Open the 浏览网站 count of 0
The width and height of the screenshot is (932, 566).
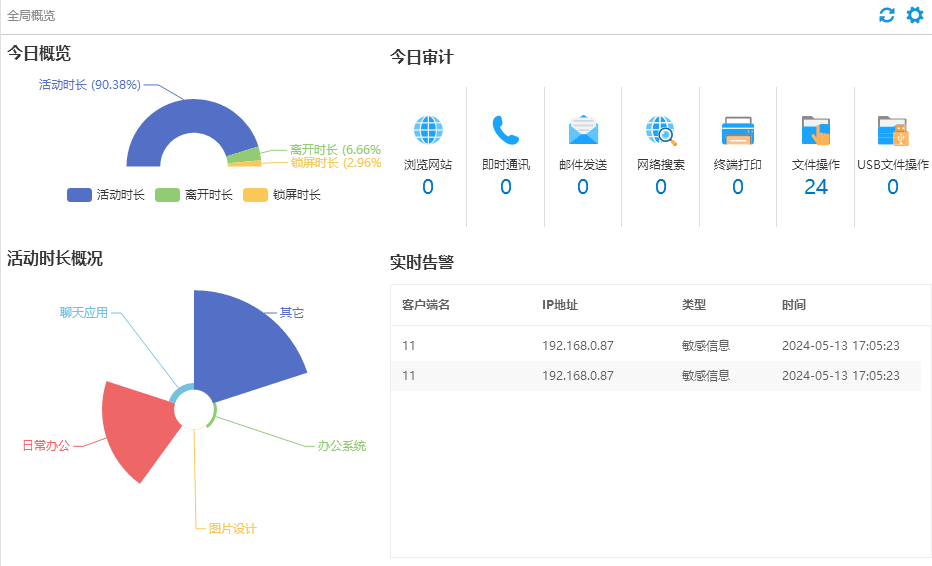tap(428, 187)
